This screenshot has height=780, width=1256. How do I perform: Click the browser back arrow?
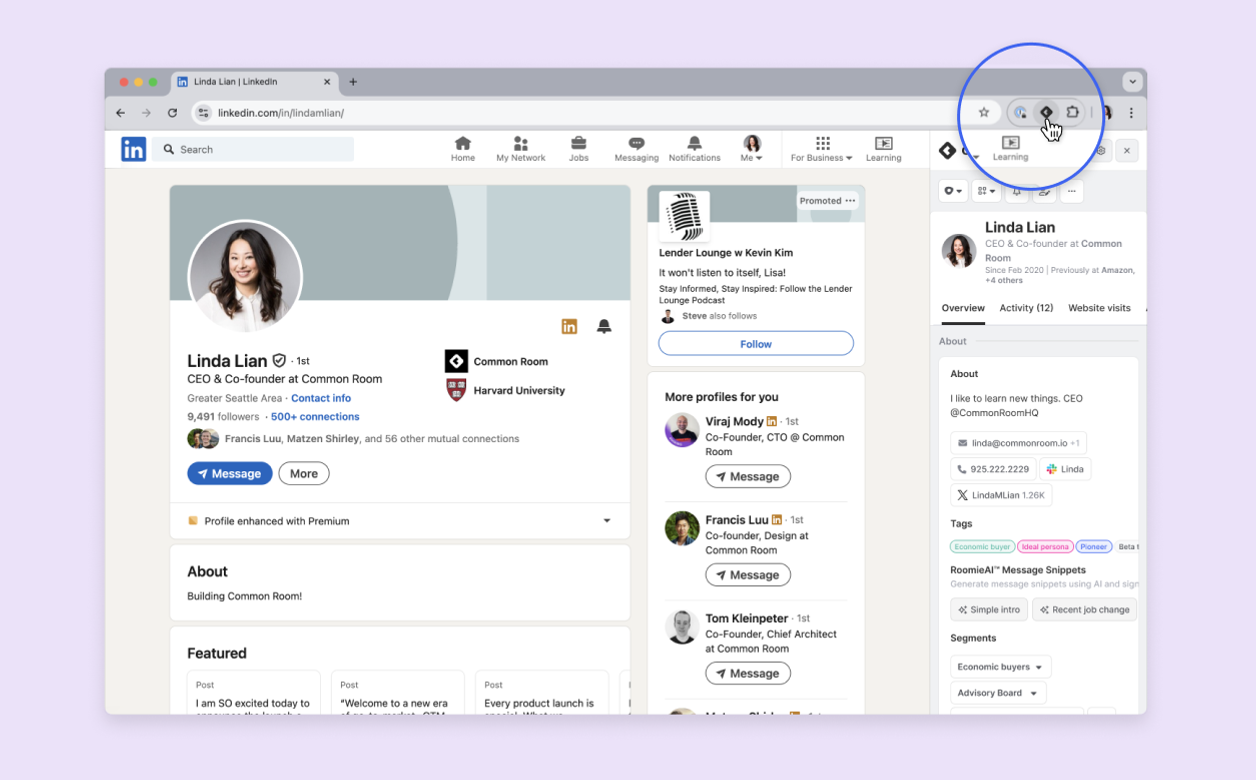pos(121,113)
